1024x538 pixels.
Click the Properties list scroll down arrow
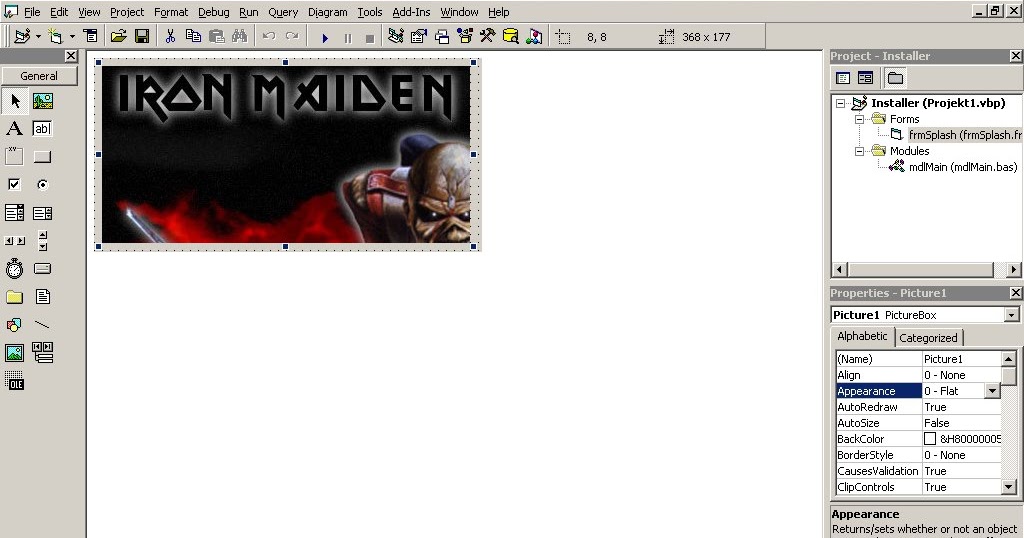tap(1009, 487)
